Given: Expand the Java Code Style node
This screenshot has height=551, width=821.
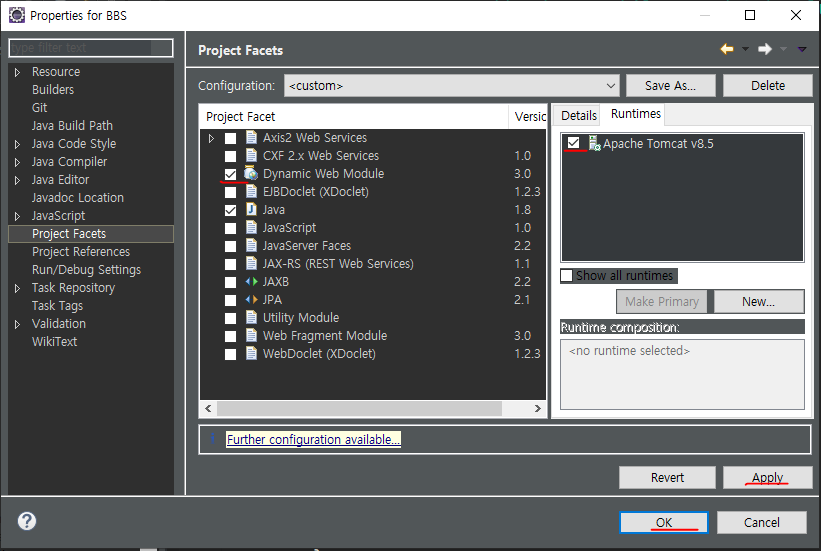Looking at the screenshot, I should [17, 144].
